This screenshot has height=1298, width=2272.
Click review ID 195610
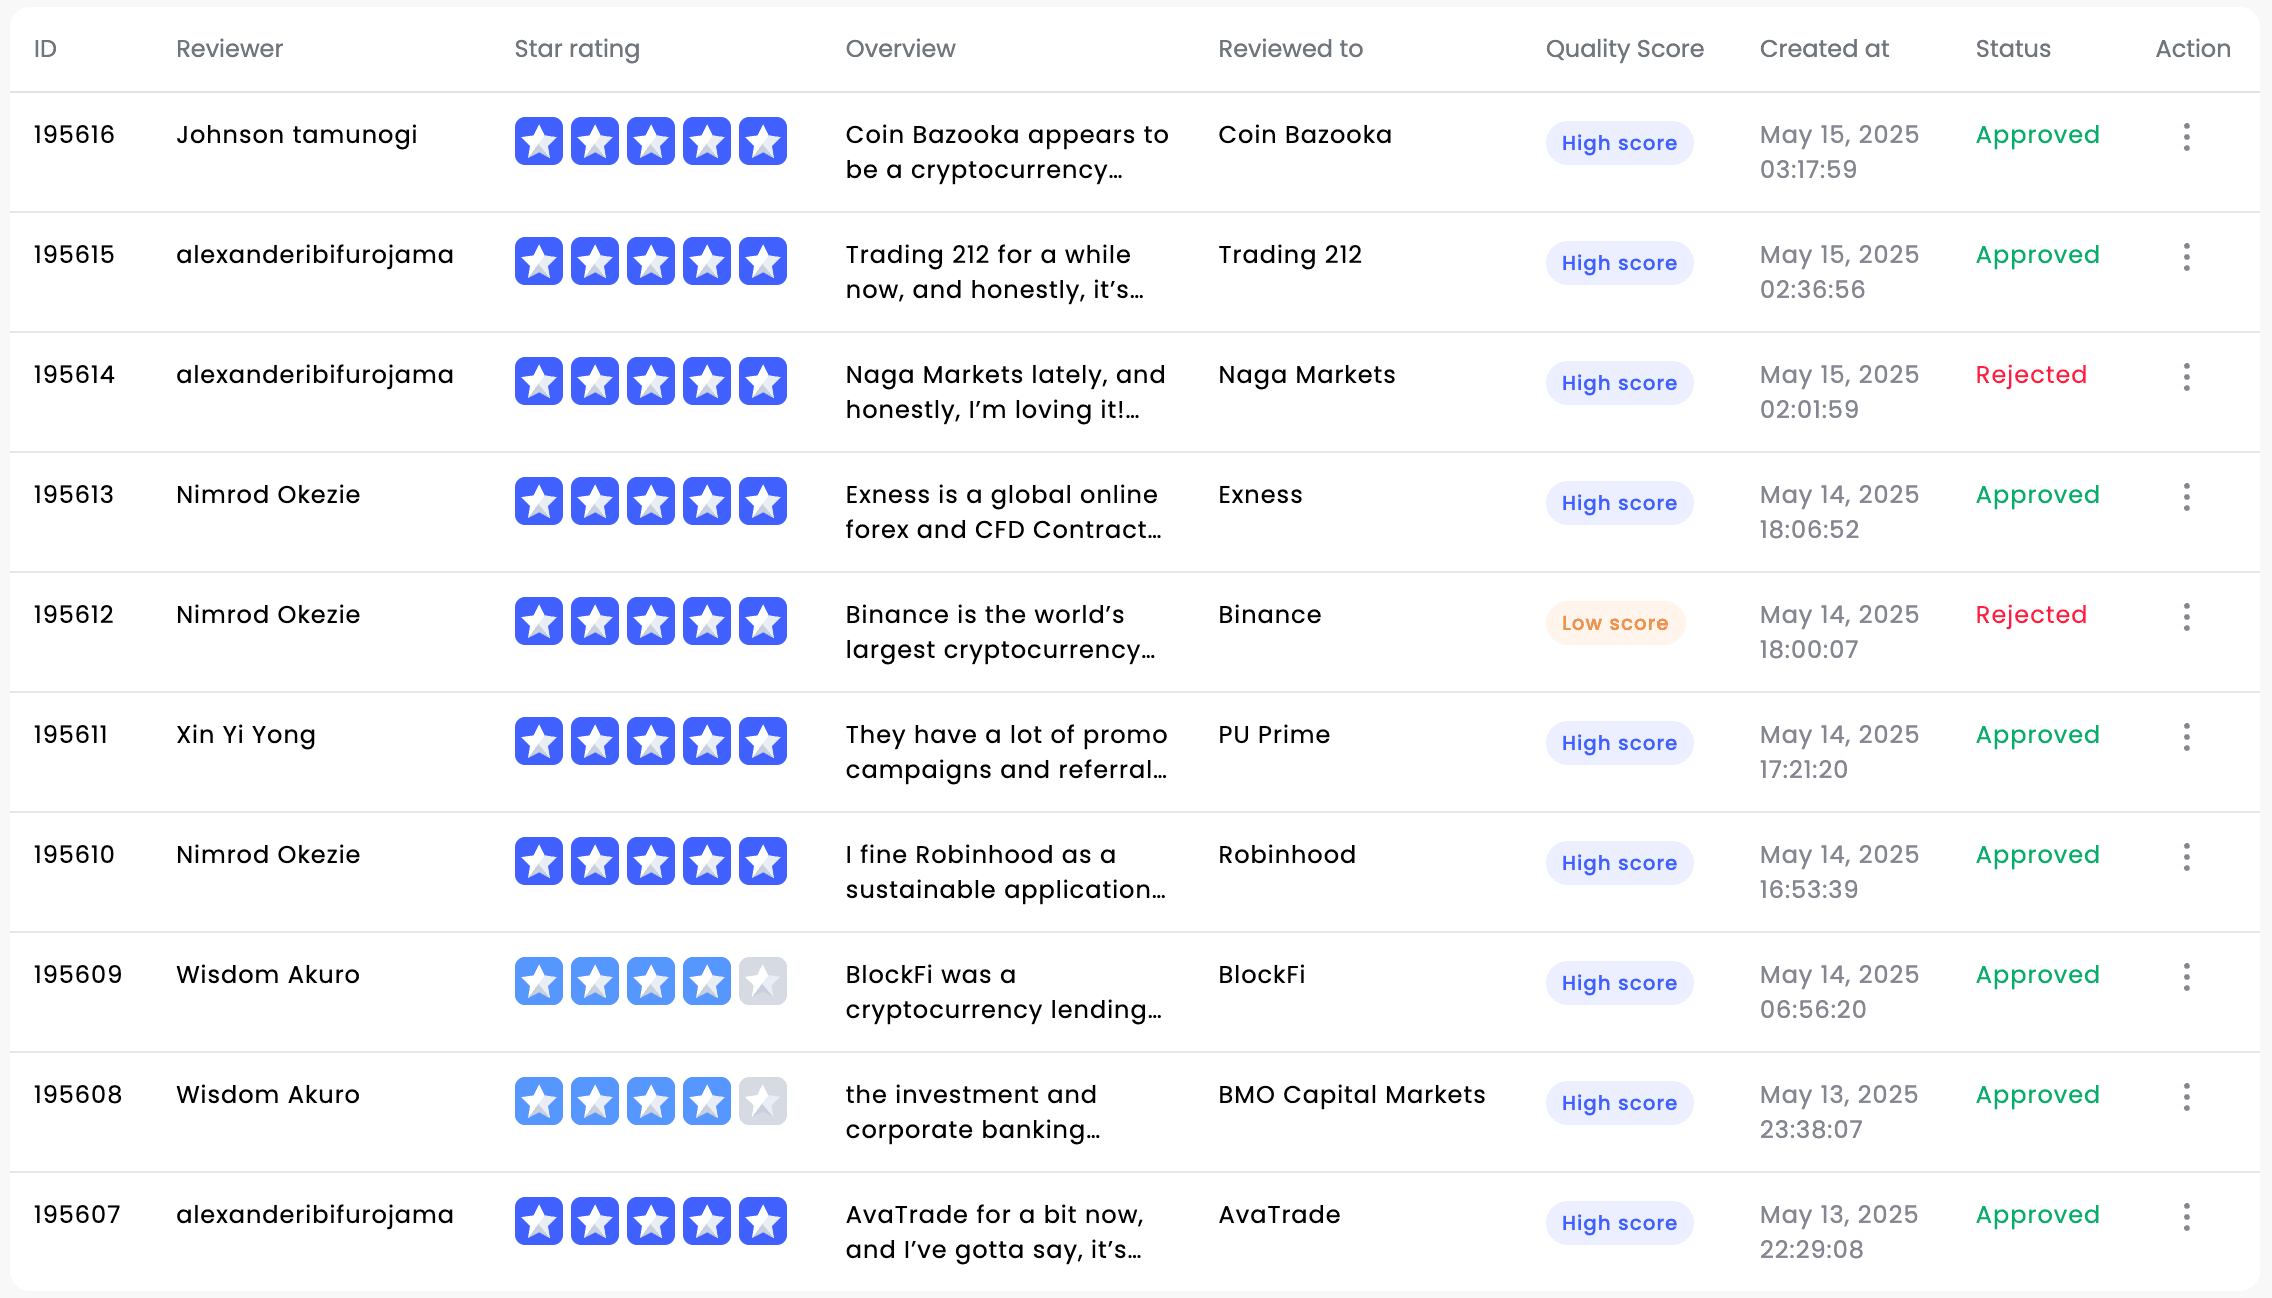tap(74, 855)
